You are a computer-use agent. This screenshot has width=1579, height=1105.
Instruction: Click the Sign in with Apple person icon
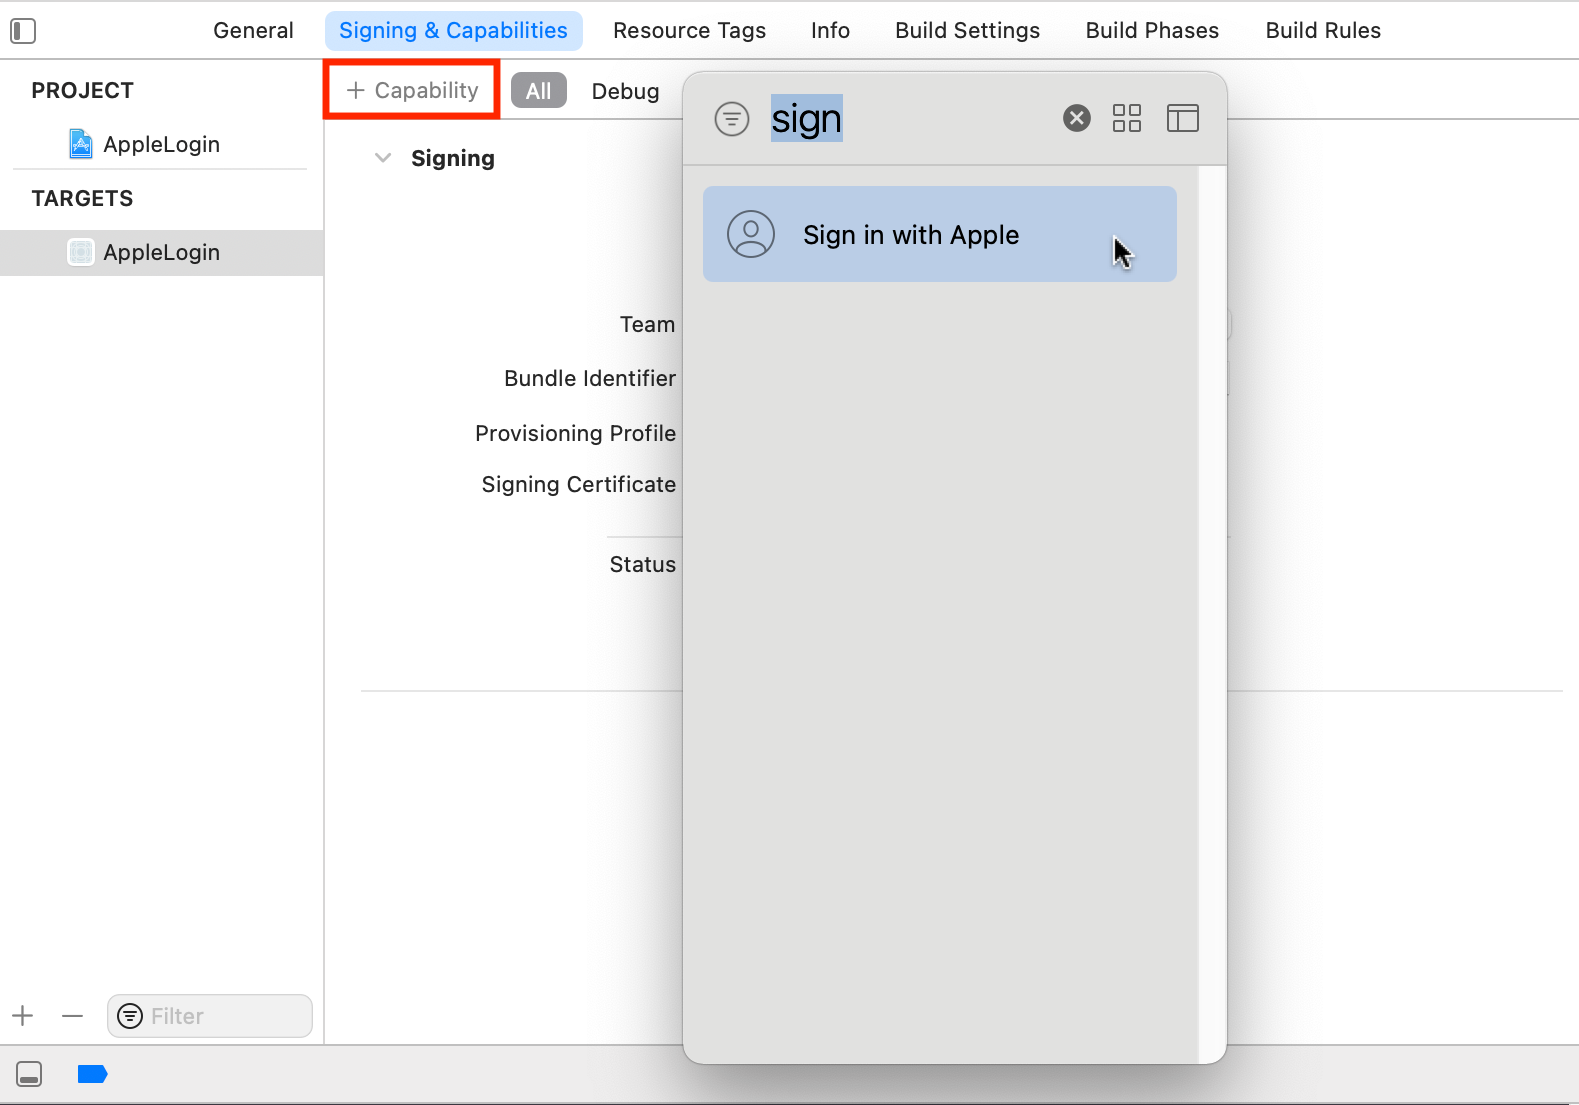751,234
